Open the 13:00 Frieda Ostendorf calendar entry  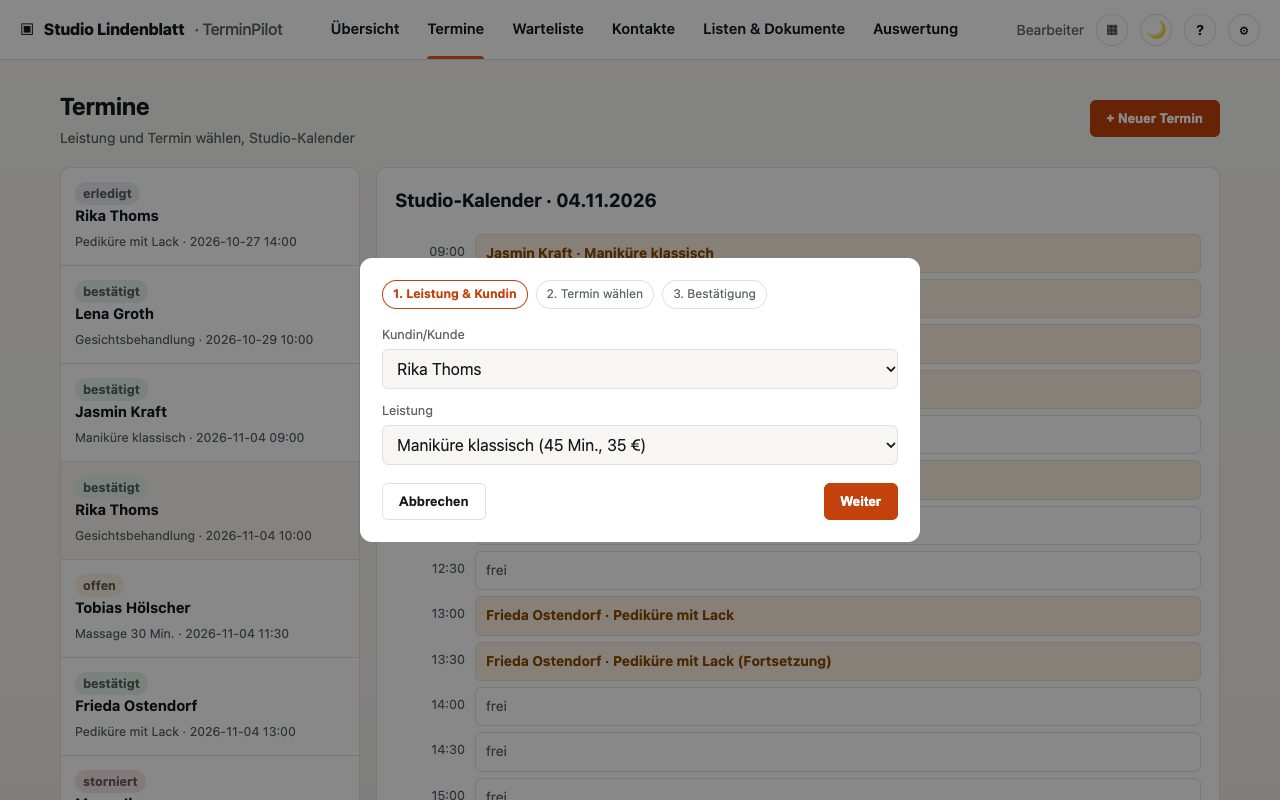(x=837, y=615)
